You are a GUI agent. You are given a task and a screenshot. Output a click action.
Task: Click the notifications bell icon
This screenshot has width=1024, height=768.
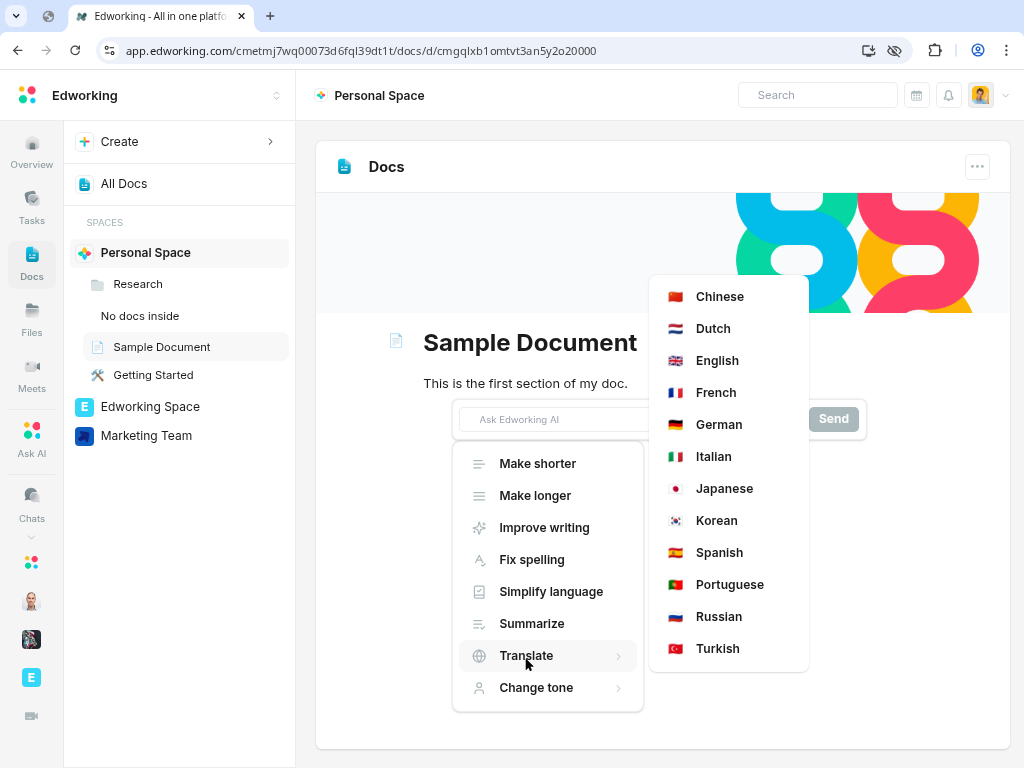pyautogui.click(x=948, y=95)
